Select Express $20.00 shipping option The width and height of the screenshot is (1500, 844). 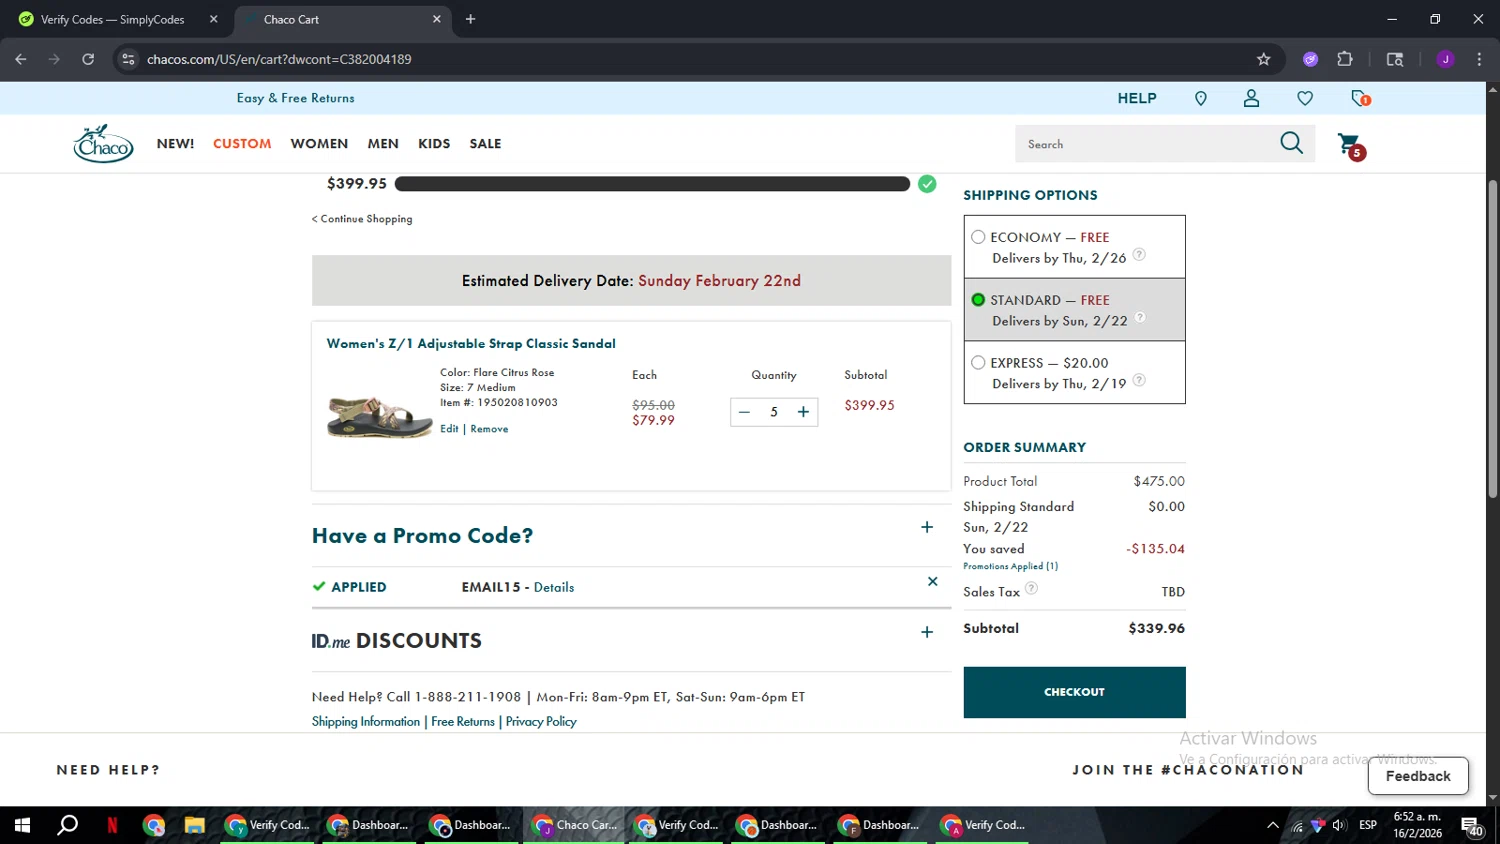[978, 363]
